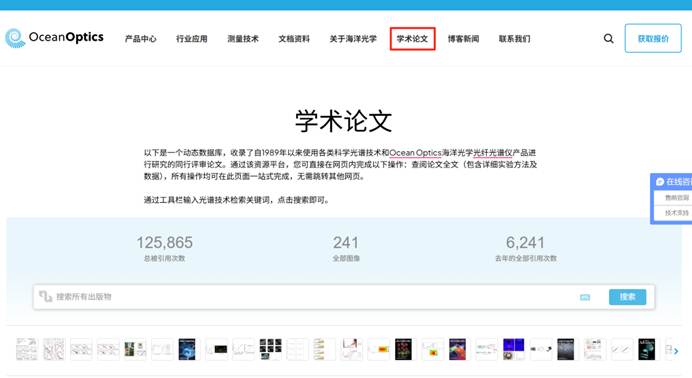
Task: Click the structure icon left of search field
Action: [45, 296]
